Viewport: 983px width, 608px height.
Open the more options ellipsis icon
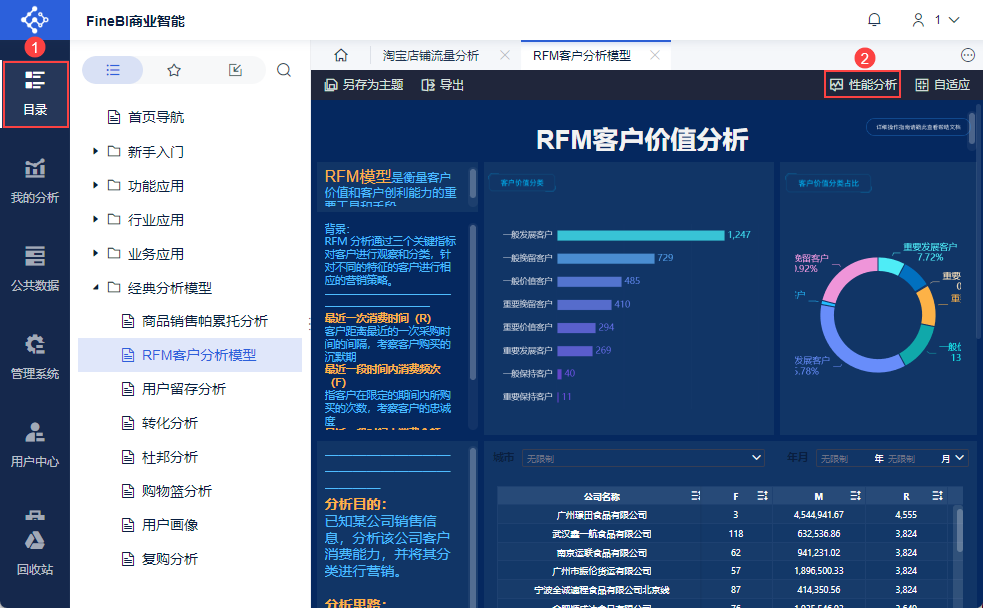(968, 55)
